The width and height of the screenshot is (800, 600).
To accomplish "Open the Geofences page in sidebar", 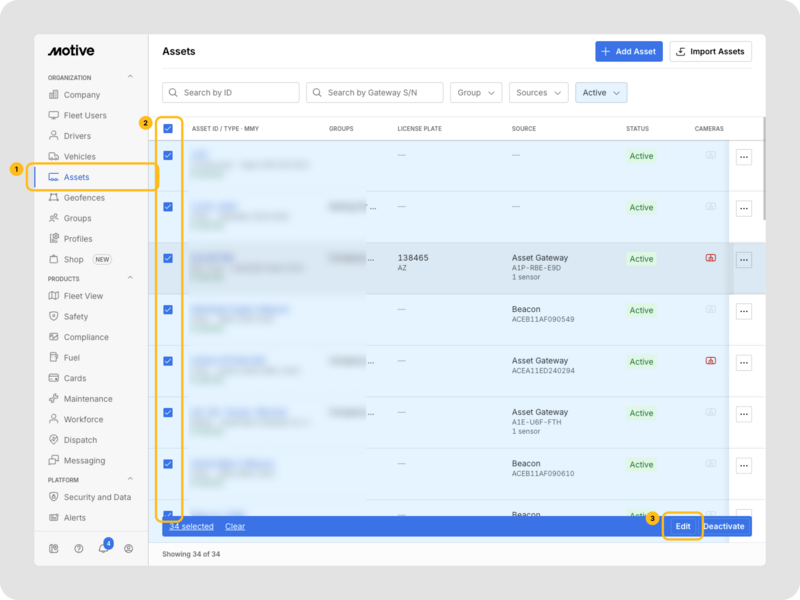I will tap(84, 198).
